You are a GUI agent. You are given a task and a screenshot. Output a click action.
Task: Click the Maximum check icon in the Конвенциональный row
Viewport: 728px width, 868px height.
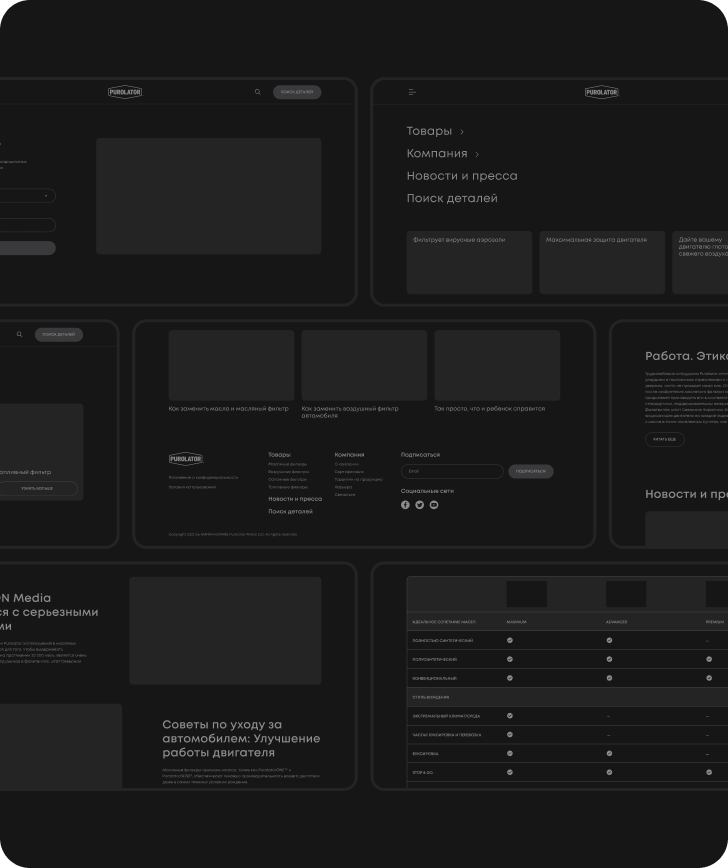tap(510, 678)
